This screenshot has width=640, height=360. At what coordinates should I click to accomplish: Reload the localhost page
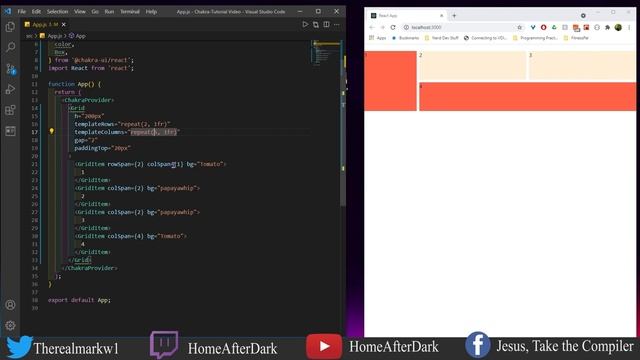[x=393, y=27]
